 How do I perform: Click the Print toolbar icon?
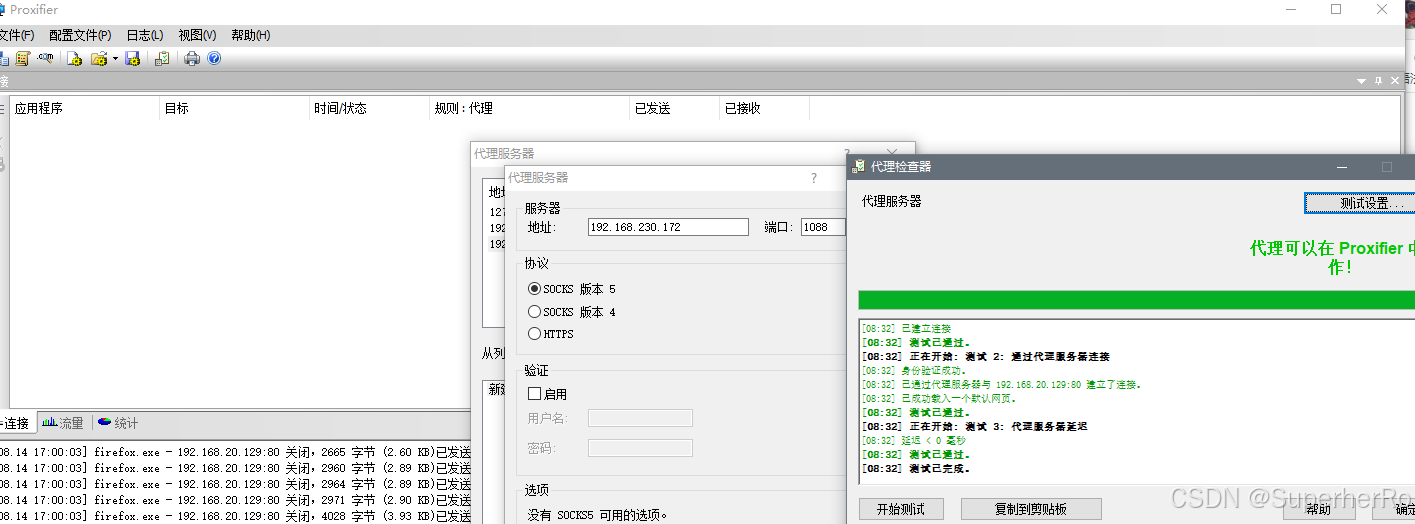(192, 58)
